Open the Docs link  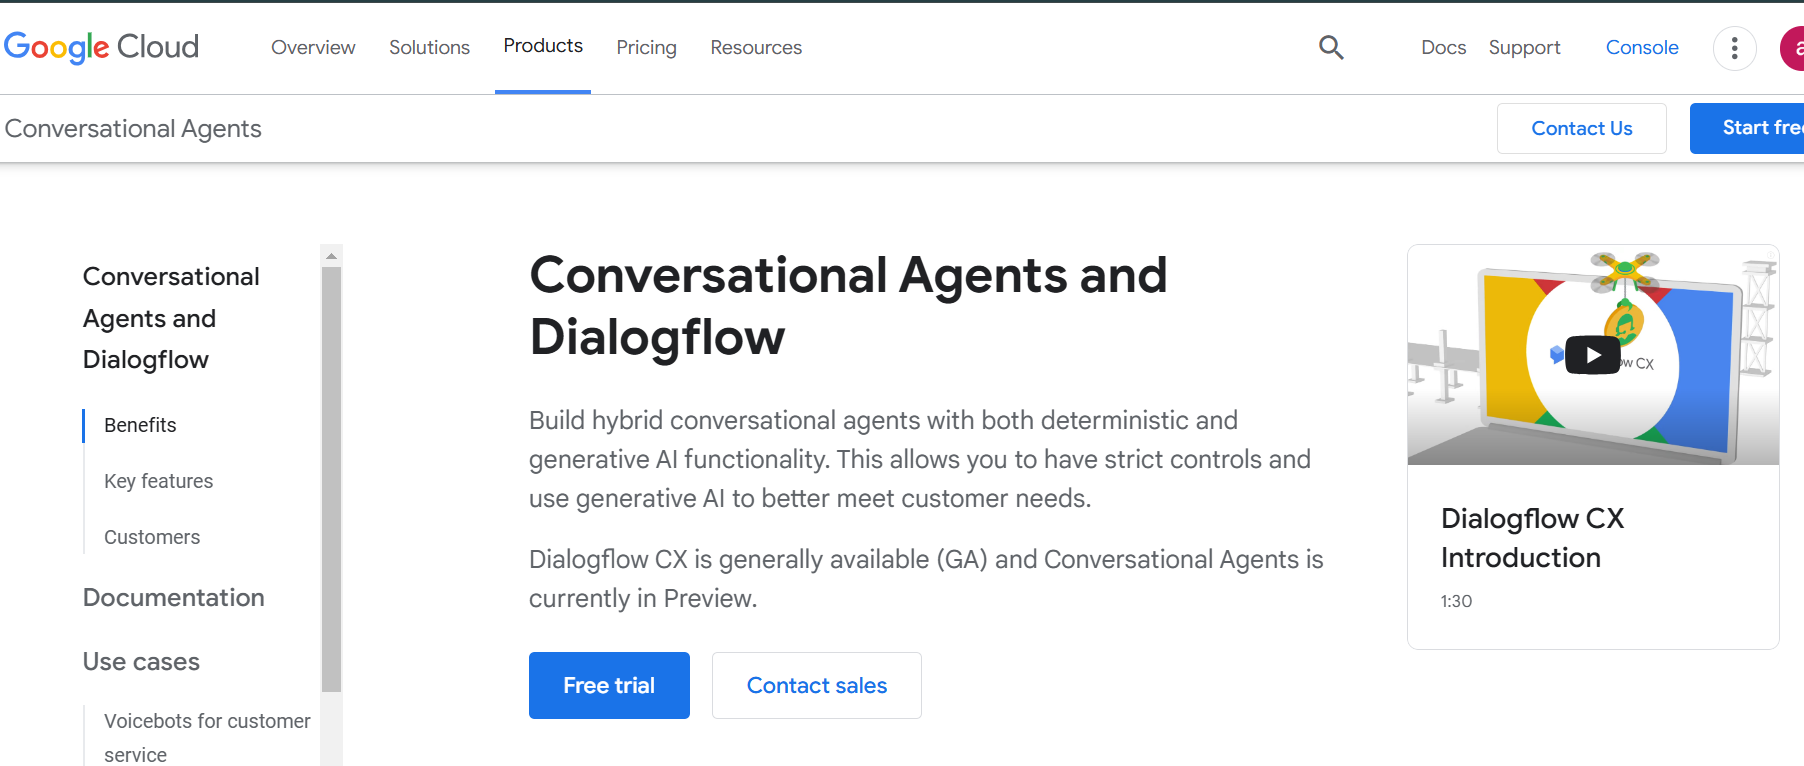tap(1443, 48)
